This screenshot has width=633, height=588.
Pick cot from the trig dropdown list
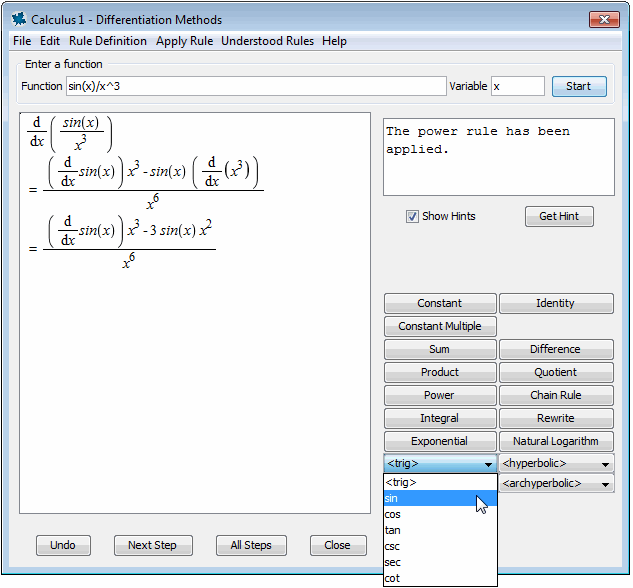(x=440, y=578)
